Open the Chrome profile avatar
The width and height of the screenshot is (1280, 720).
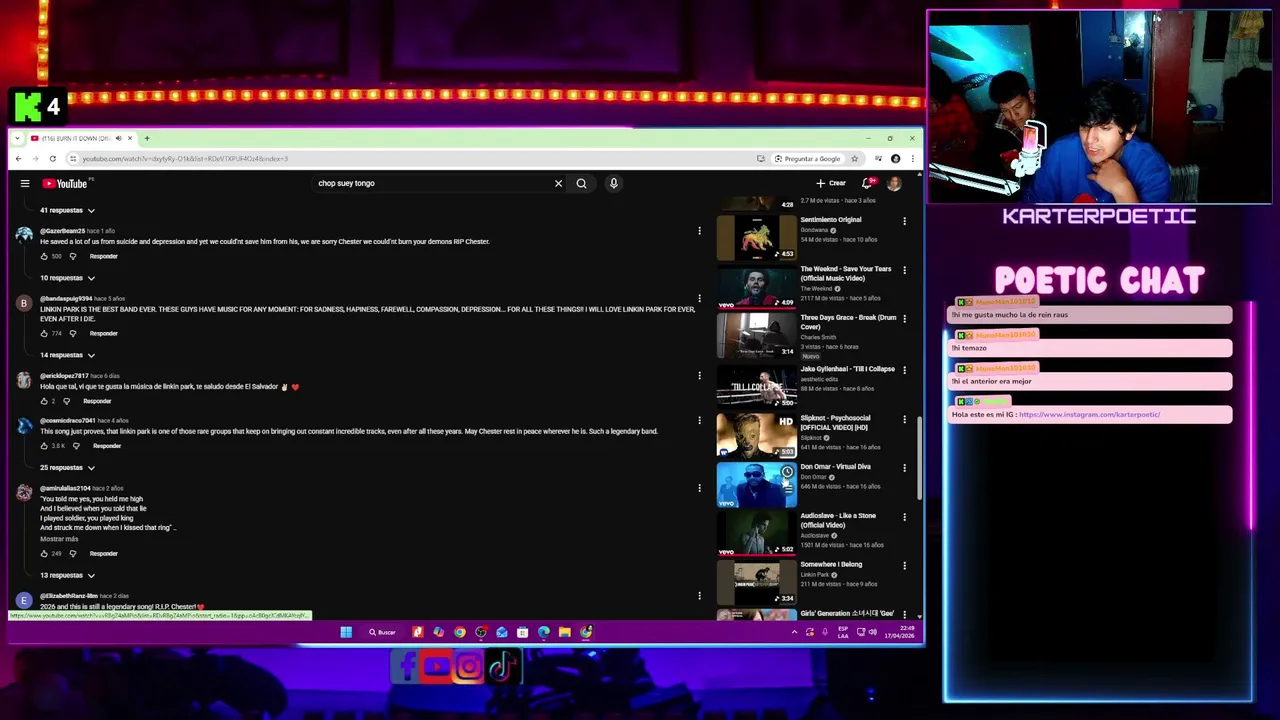895,159
